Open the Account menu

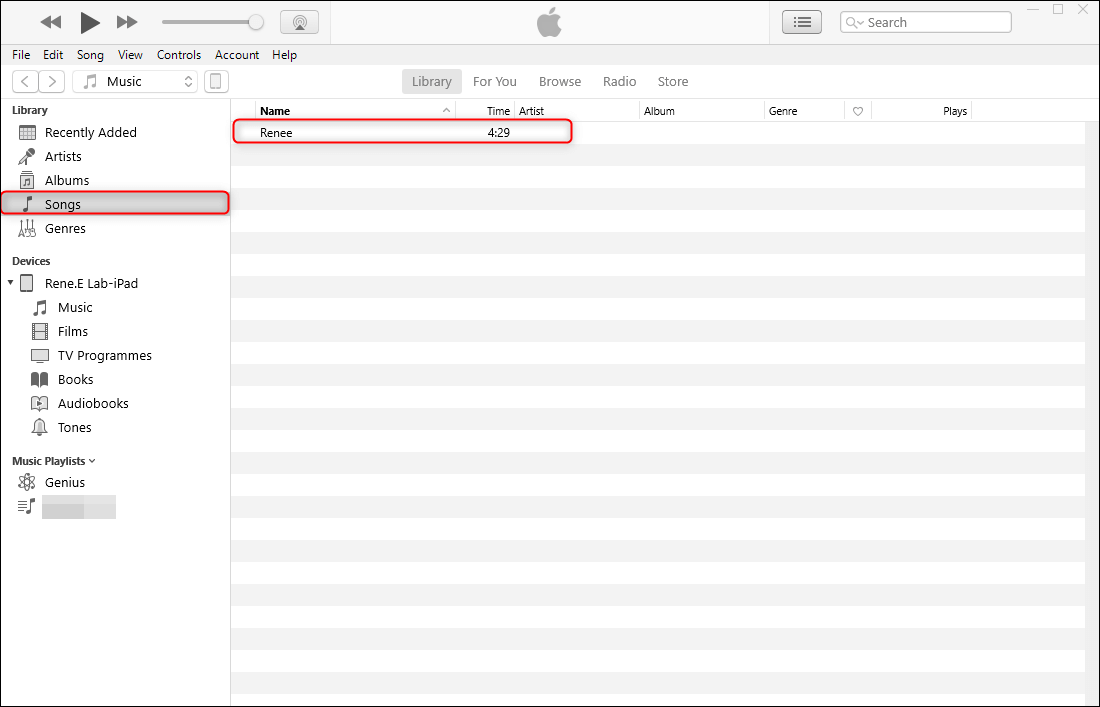236,55
